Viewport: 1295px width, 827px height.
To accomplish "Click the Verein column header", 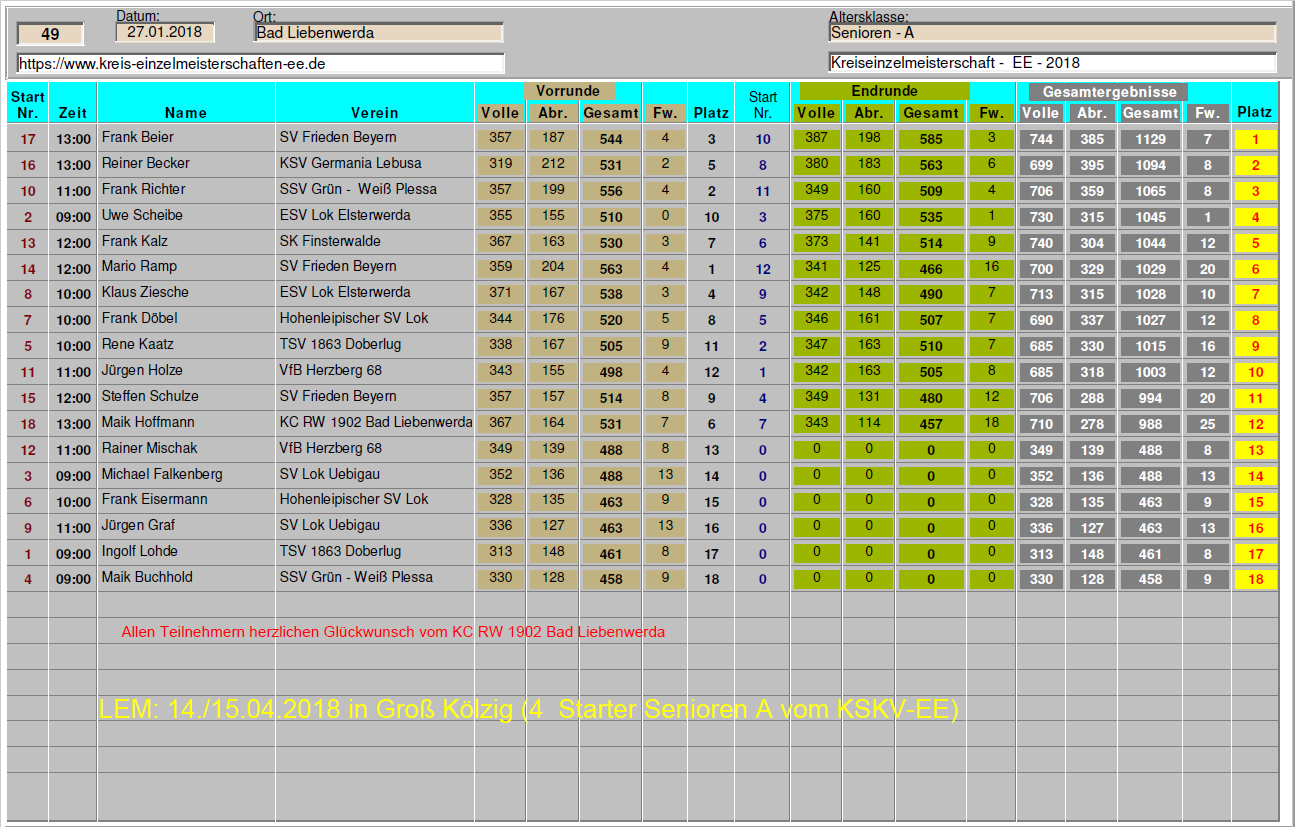I will (374, 113).
